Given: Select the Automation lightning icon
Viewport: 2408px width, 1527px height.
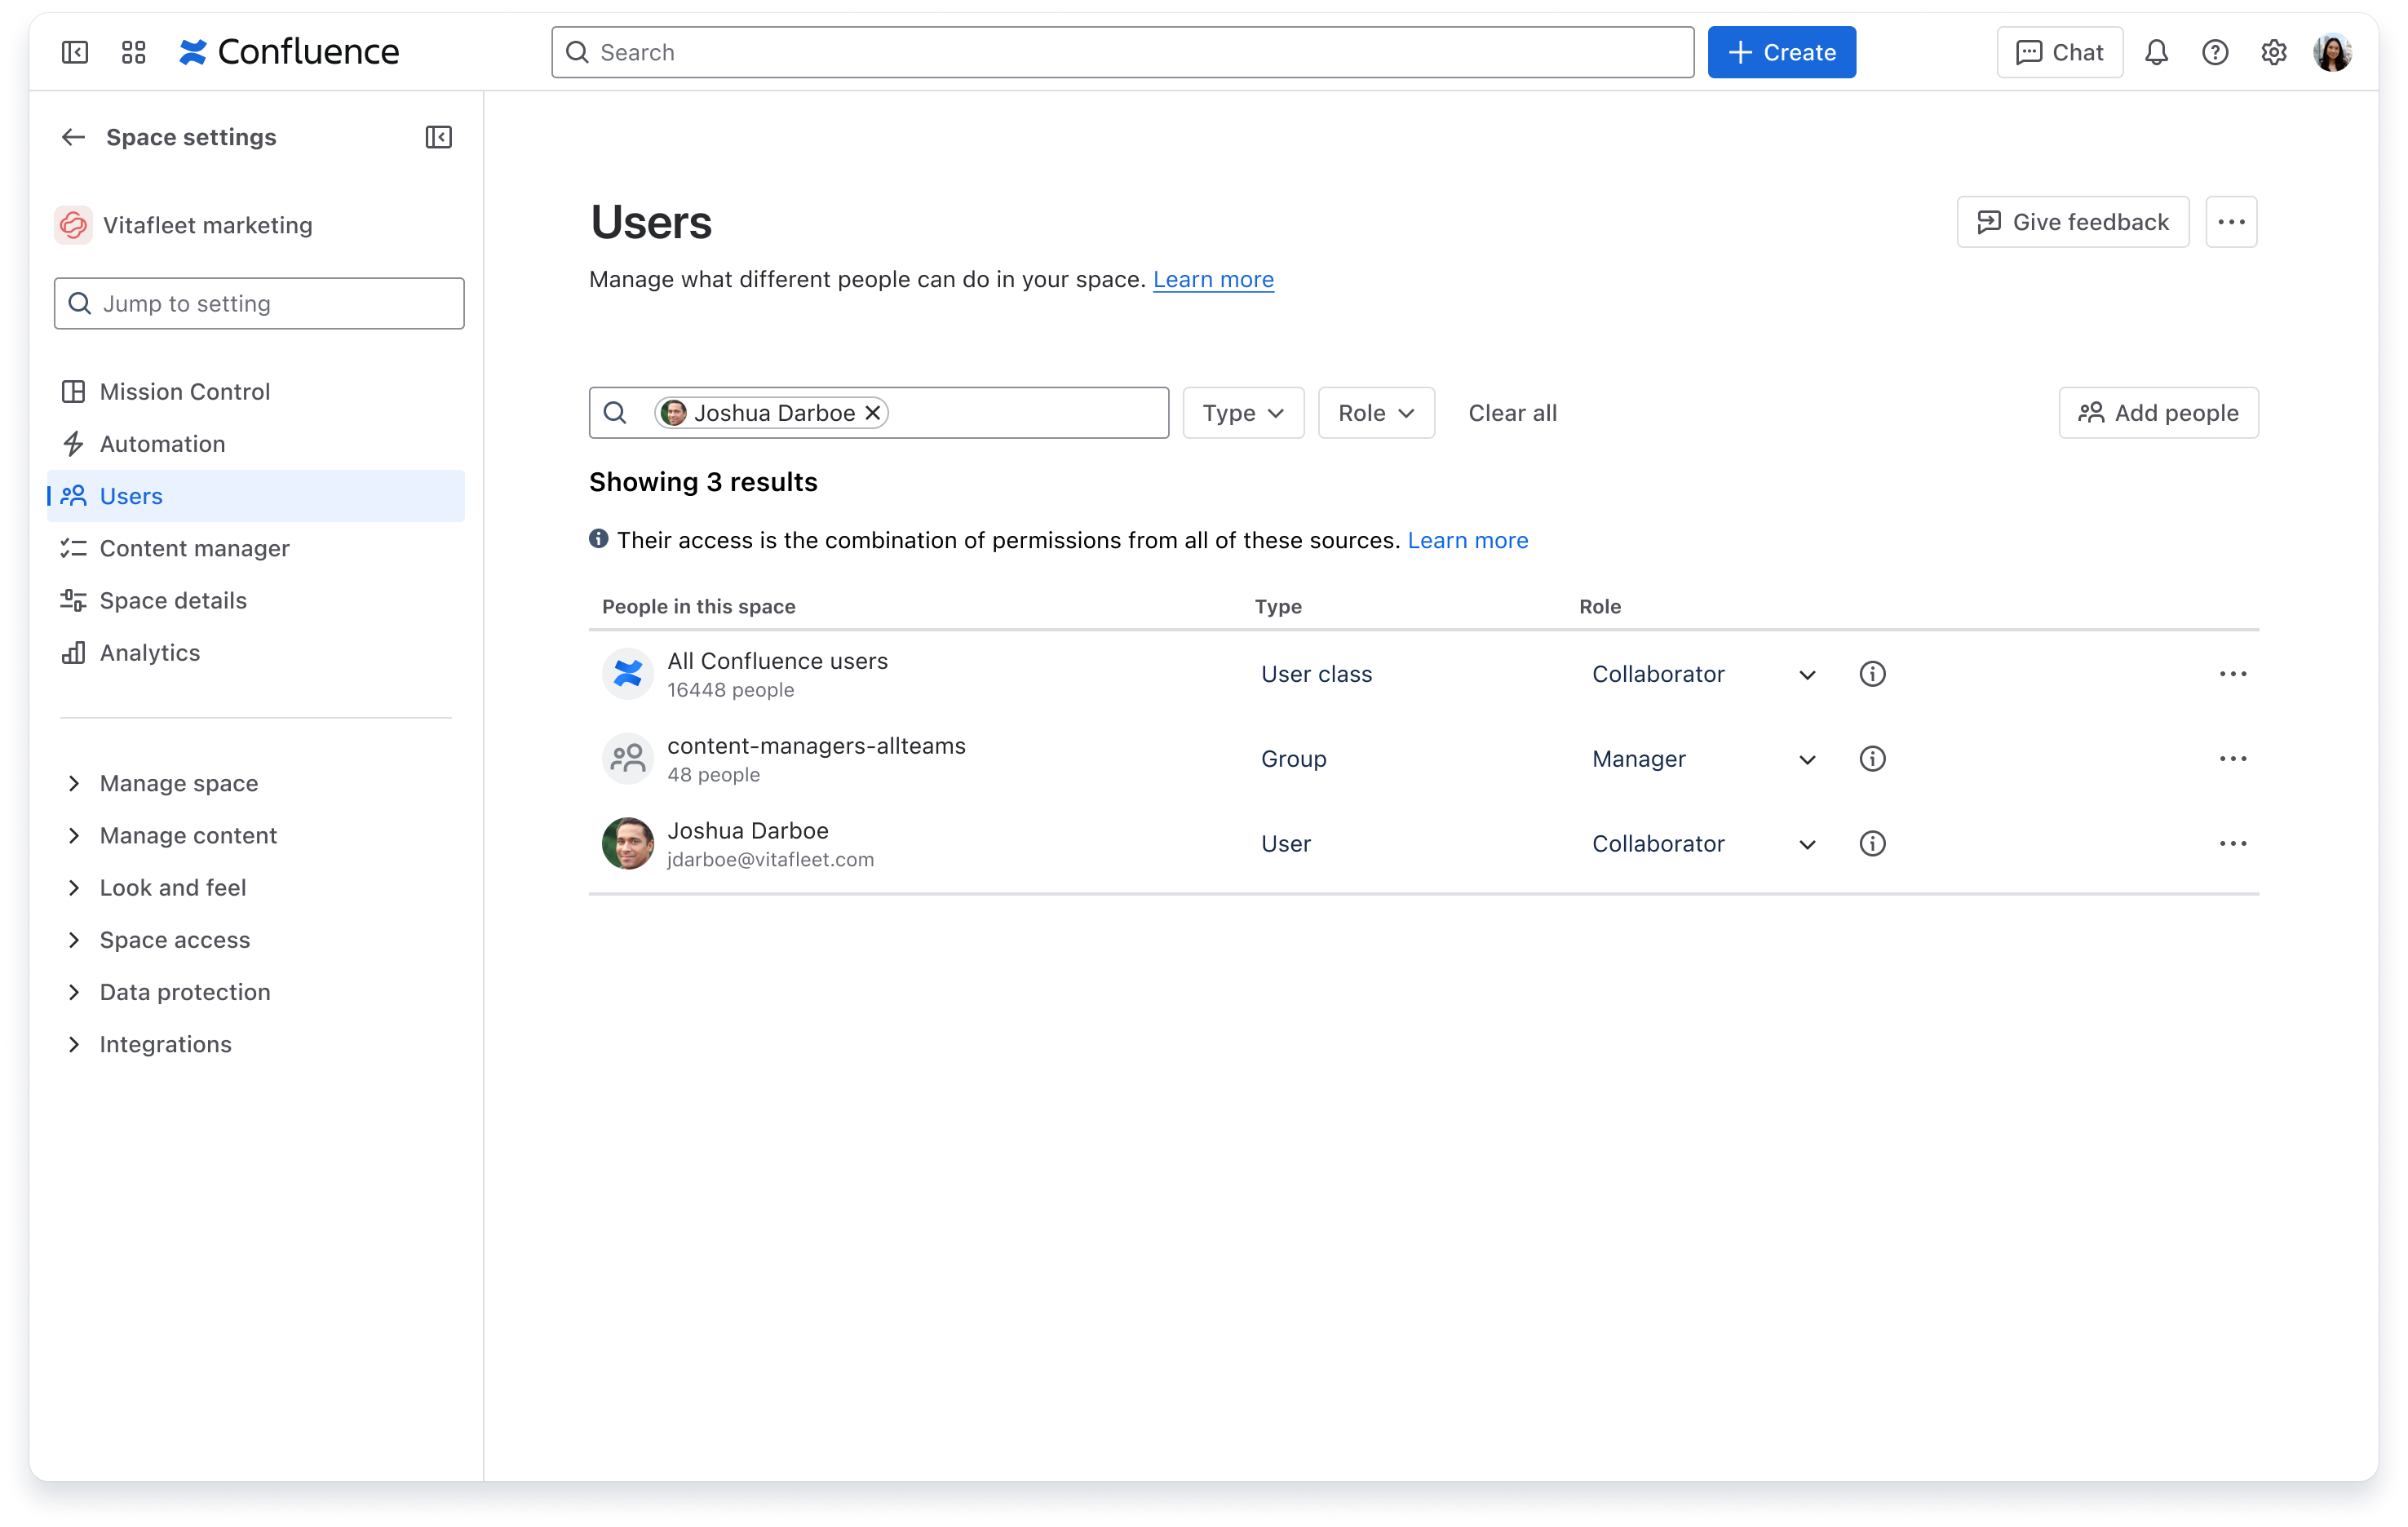Looking at the screenshot, I should coord(74,443).
